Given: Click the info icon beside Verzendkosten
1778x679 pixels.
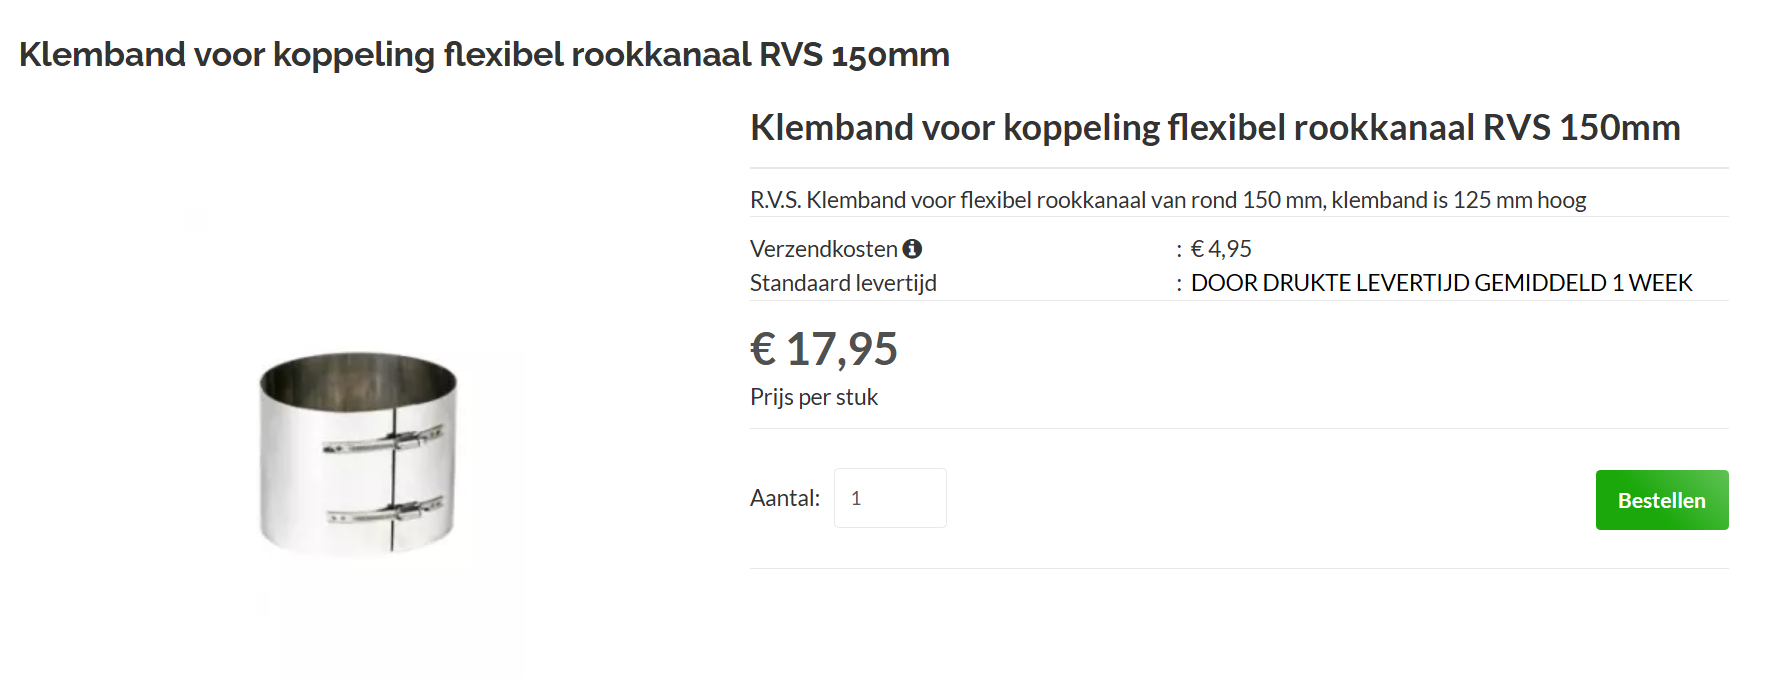Looking at the screenshot, I should click(x=912, y=249).
